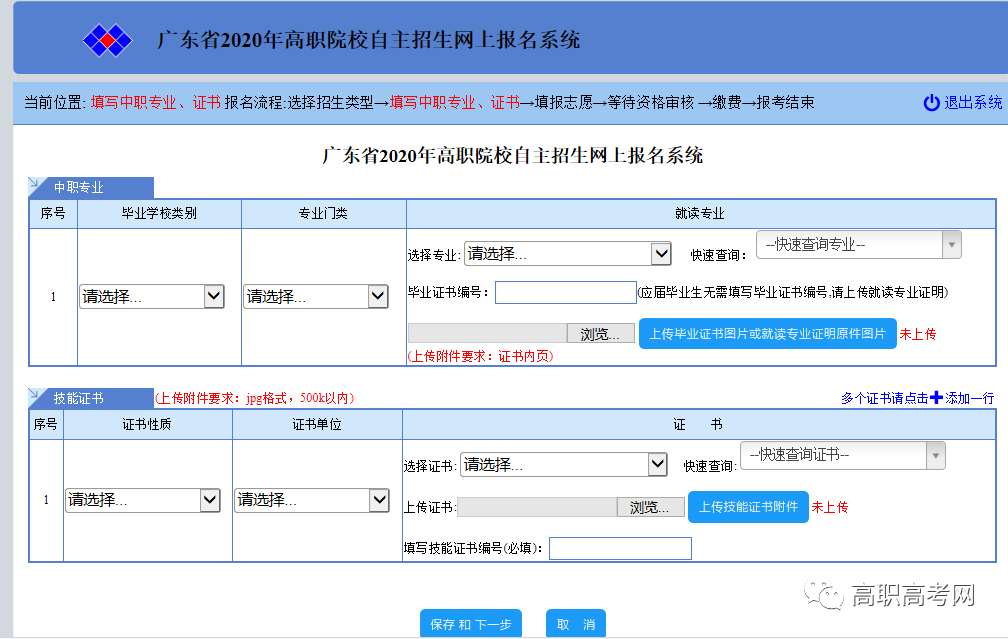Open the 证书性质 dropdown
Image resolution: width=1008 pixels, height=639 pixels.
point(143,499)
